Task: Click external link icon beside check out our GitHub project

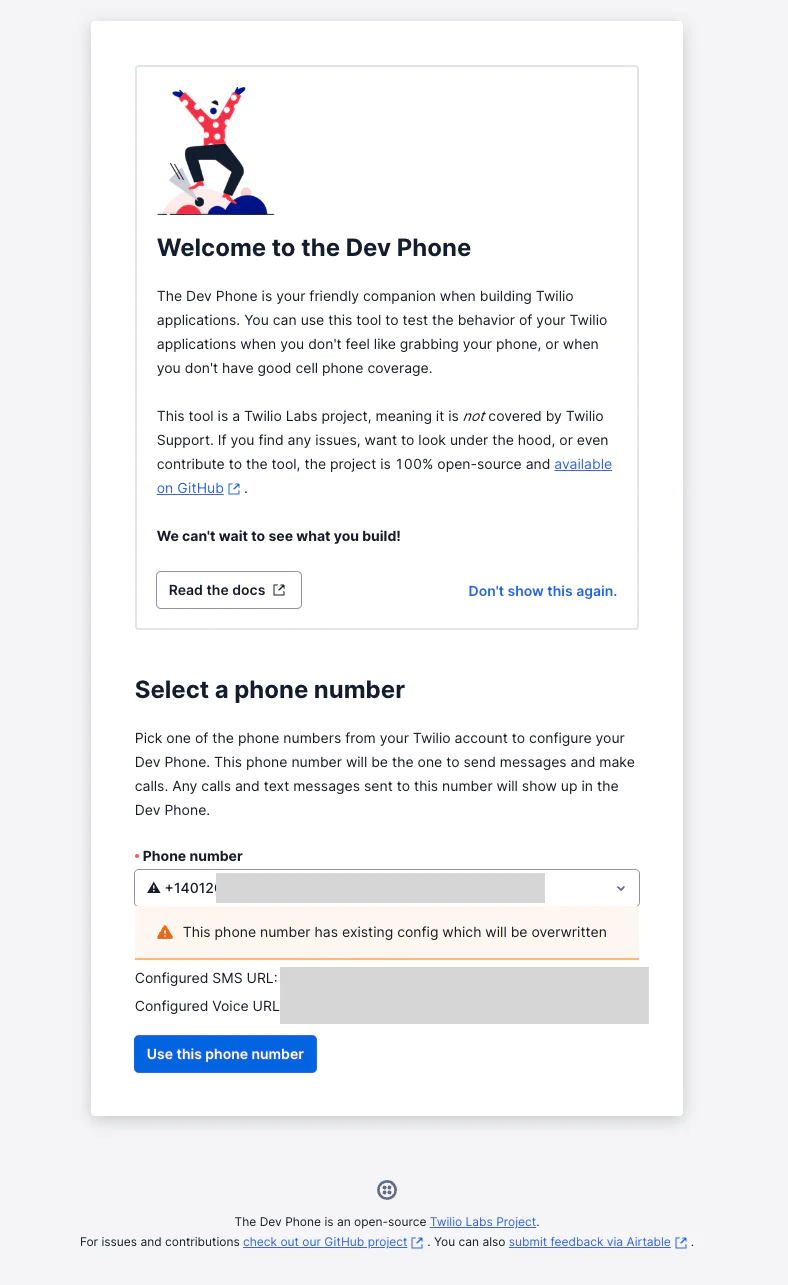Action: pyautogui.click(x=417, y=1242)
